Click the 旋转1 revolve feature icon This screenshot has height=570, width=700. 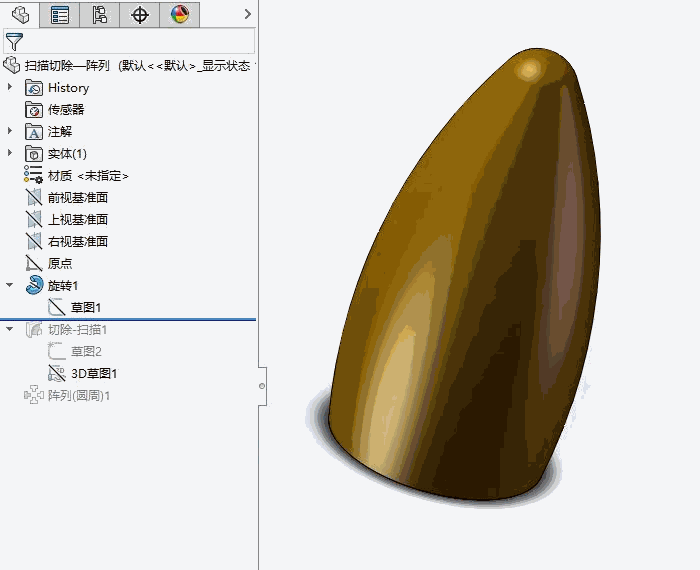tap(34, 285)
